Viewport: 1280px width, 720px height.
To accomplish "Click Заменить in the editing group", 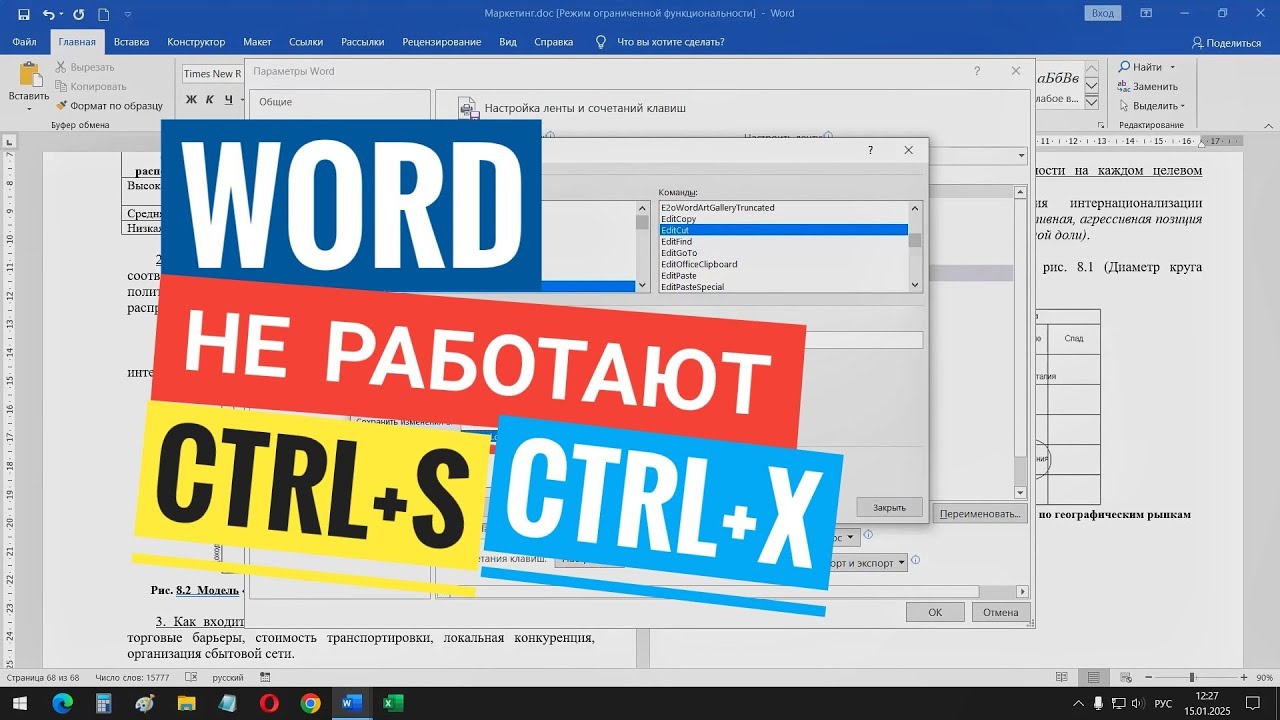I will point(1148,86).
